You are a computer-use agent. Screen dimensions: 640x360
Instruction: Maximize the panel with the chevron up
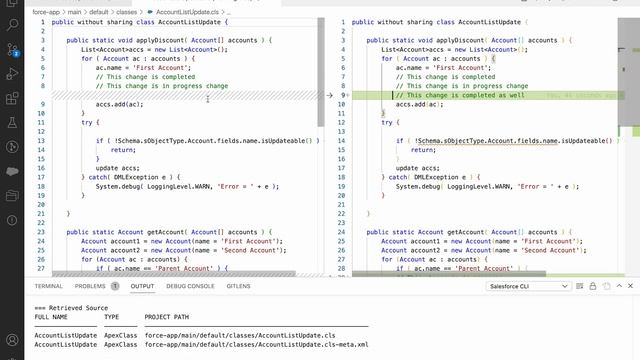click(x=619, y=286)
